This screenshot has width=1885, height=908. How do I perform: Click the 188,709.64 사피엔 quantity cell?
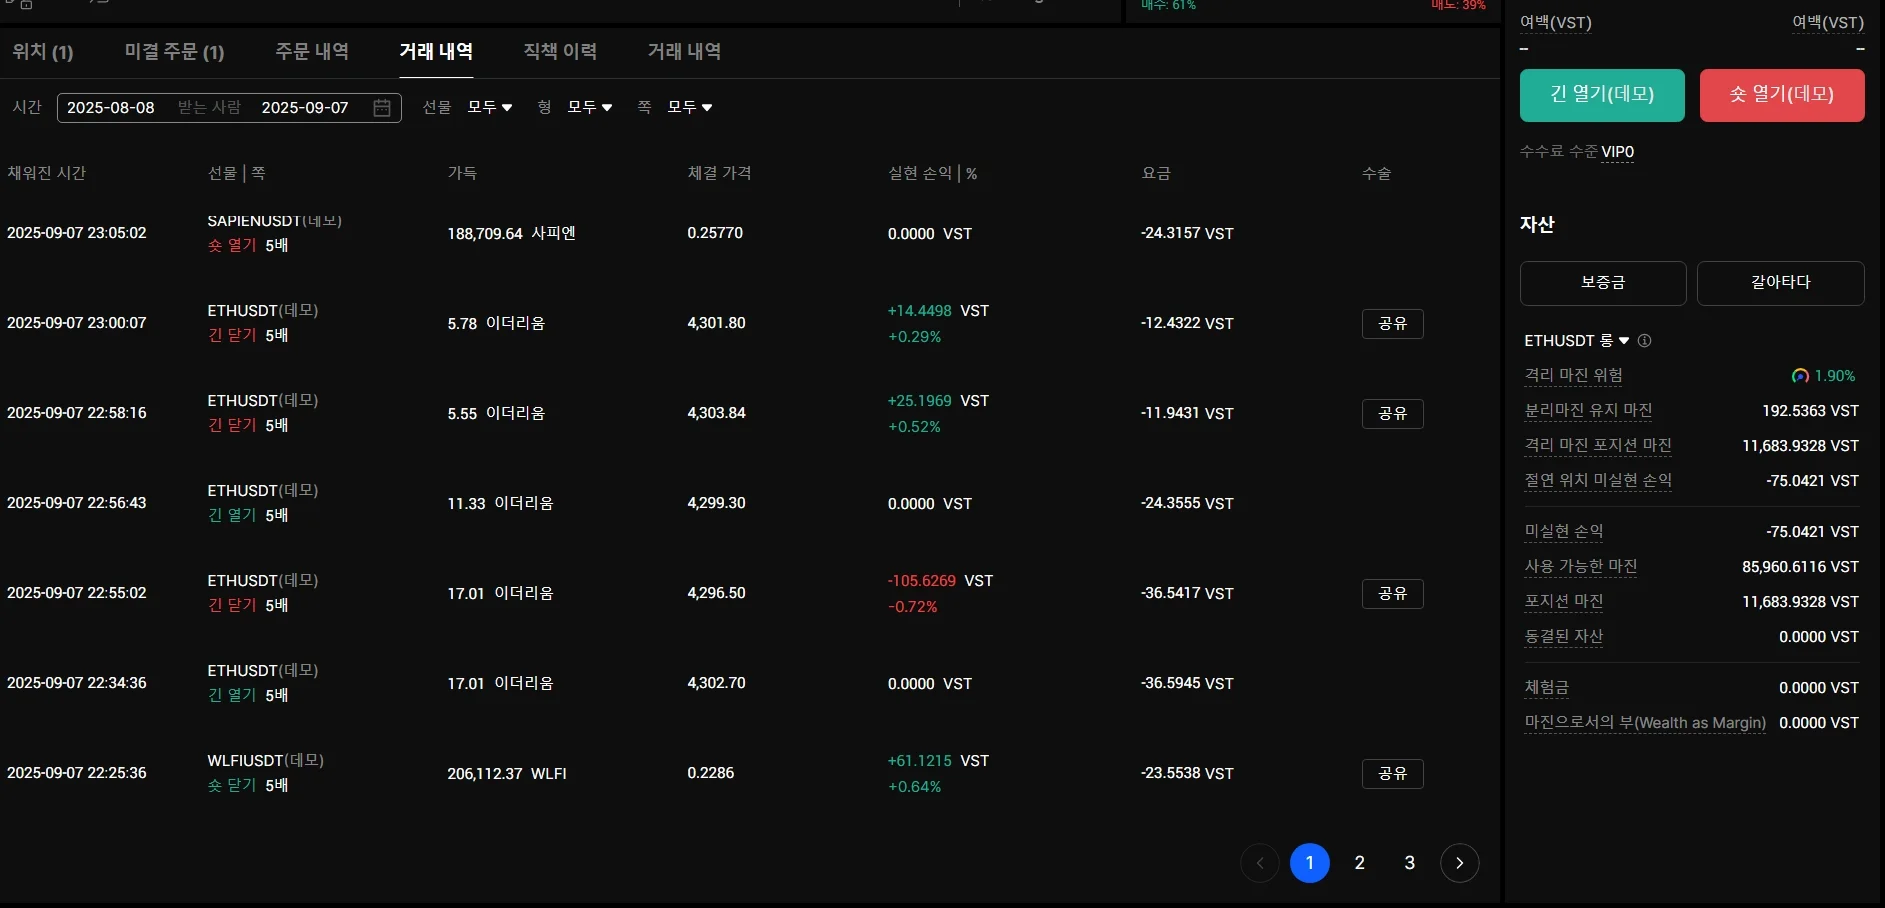pyautogui.click(x=511, y=234)
